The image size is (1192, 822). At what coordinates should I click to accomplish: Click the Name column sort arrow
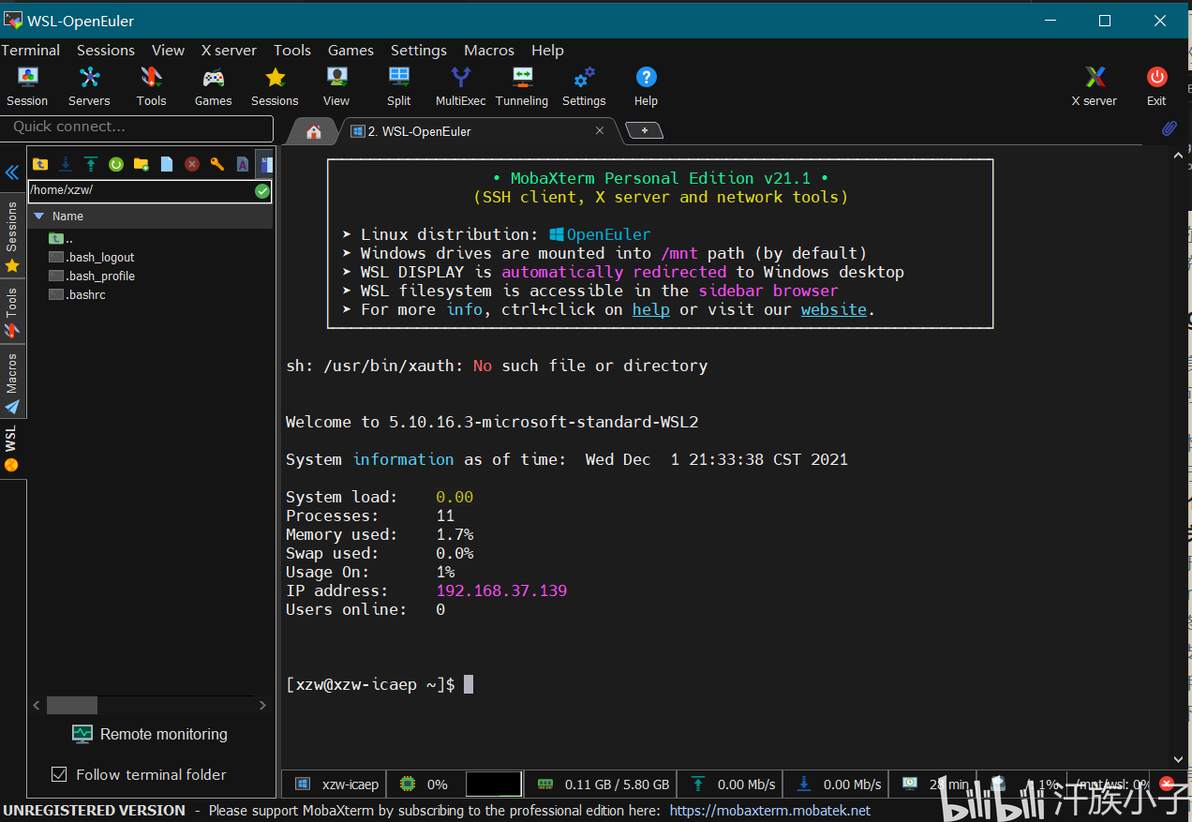[x=39, y=216]
